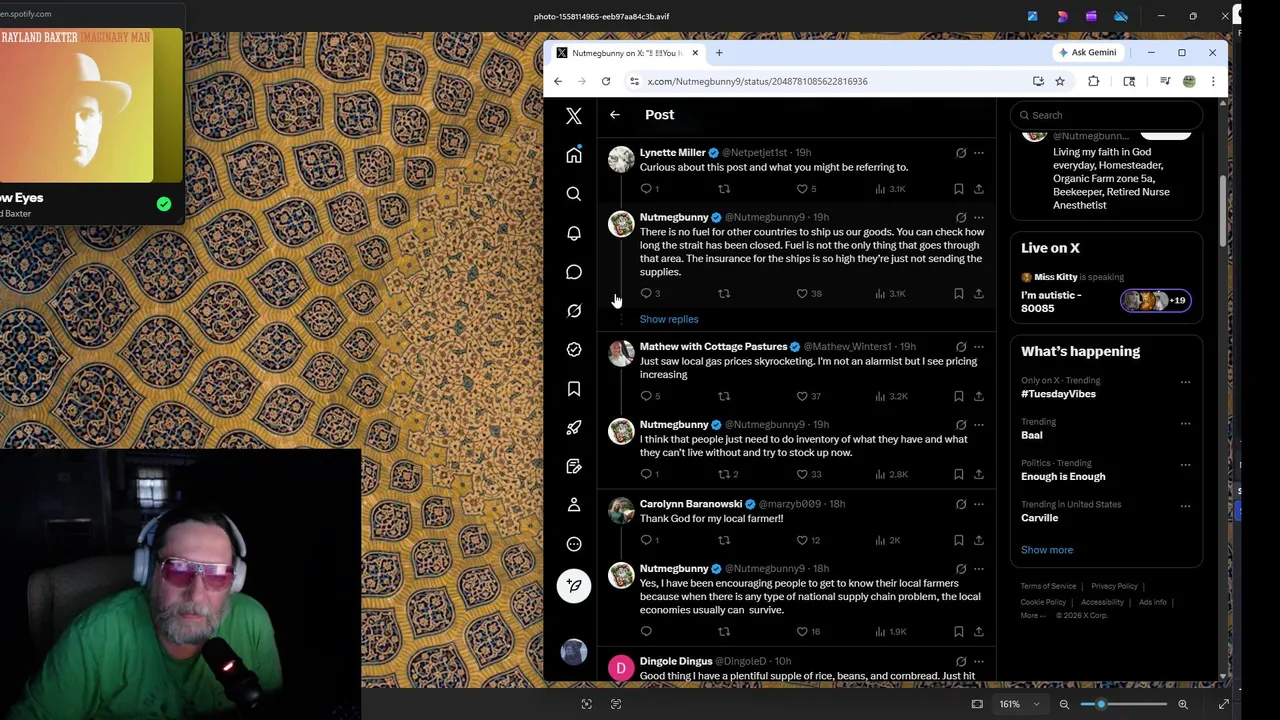Open a new Chrome tab
This screenshot has height=720, width=1280.
click(x=718, y=53)
